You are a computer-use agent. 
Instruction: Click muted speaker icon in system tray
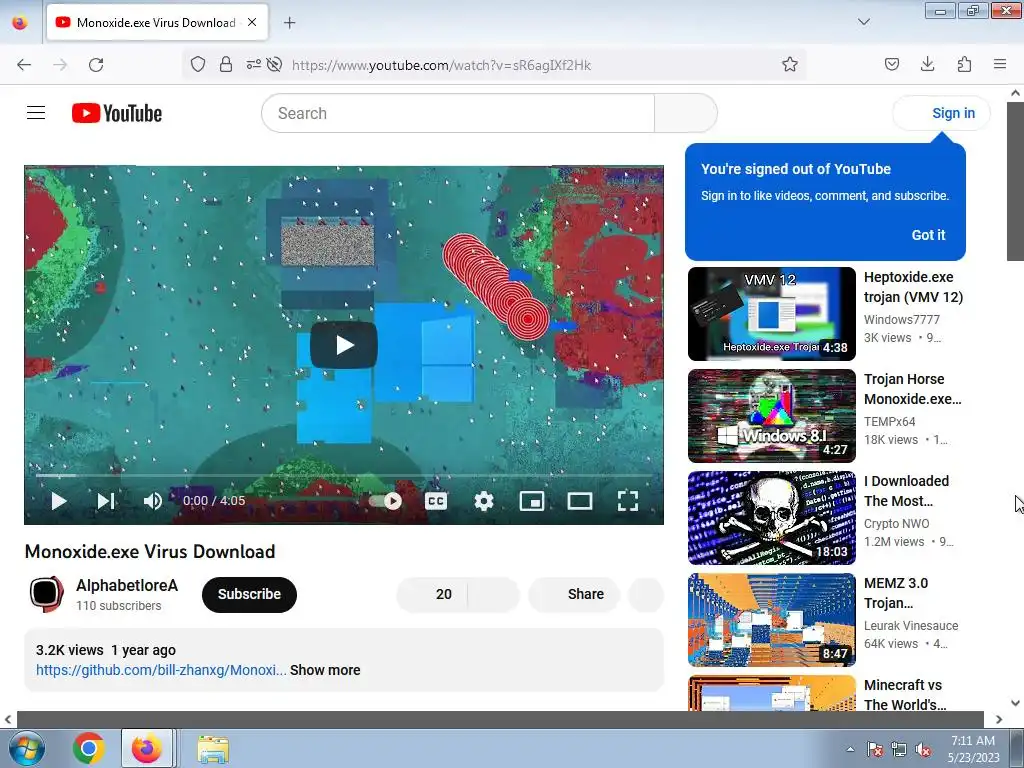coord(923,749)
